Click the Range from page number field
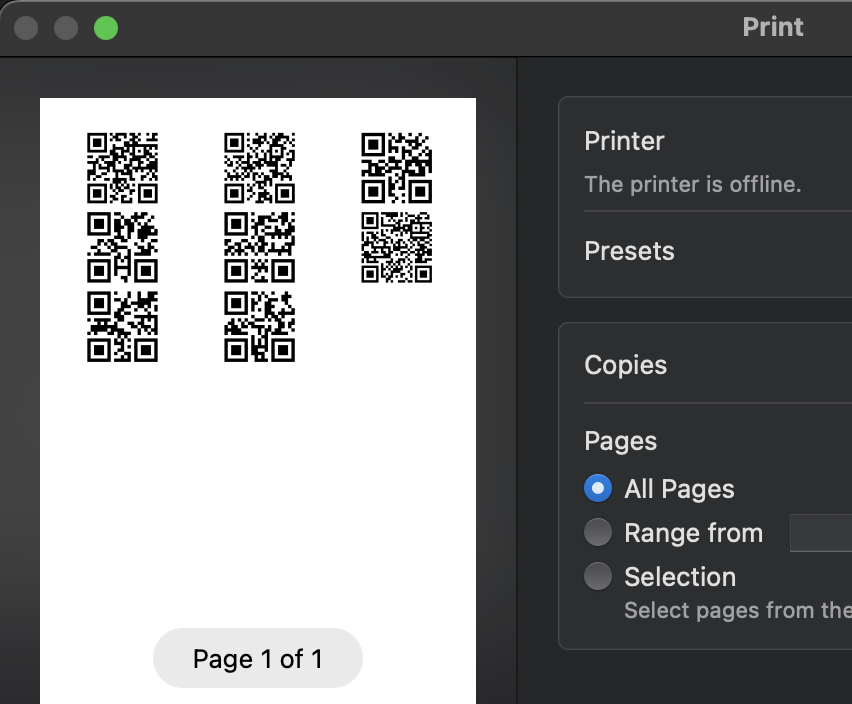 click(820, 533)
